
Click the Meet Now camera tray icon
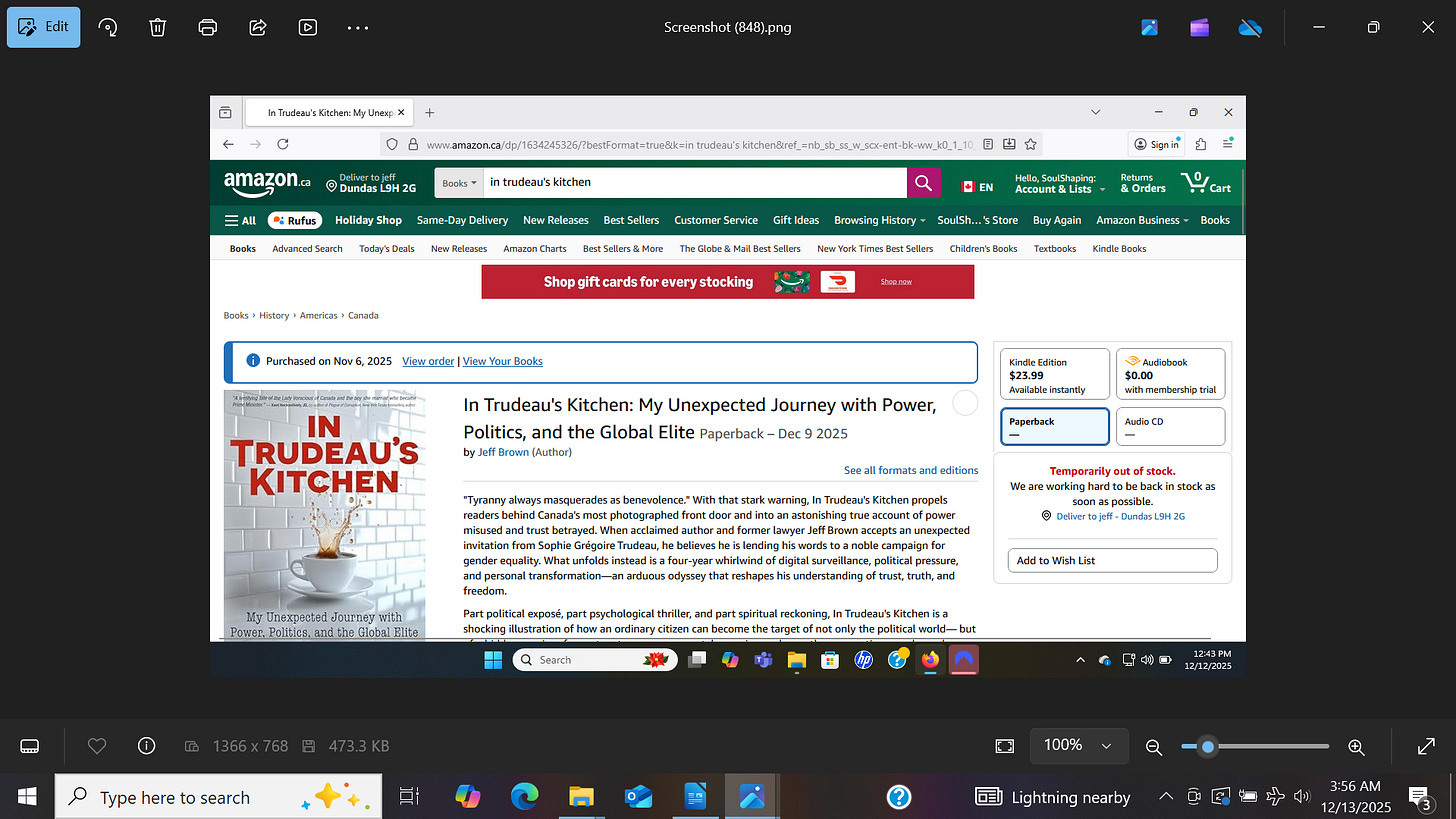coord(1193,797)
